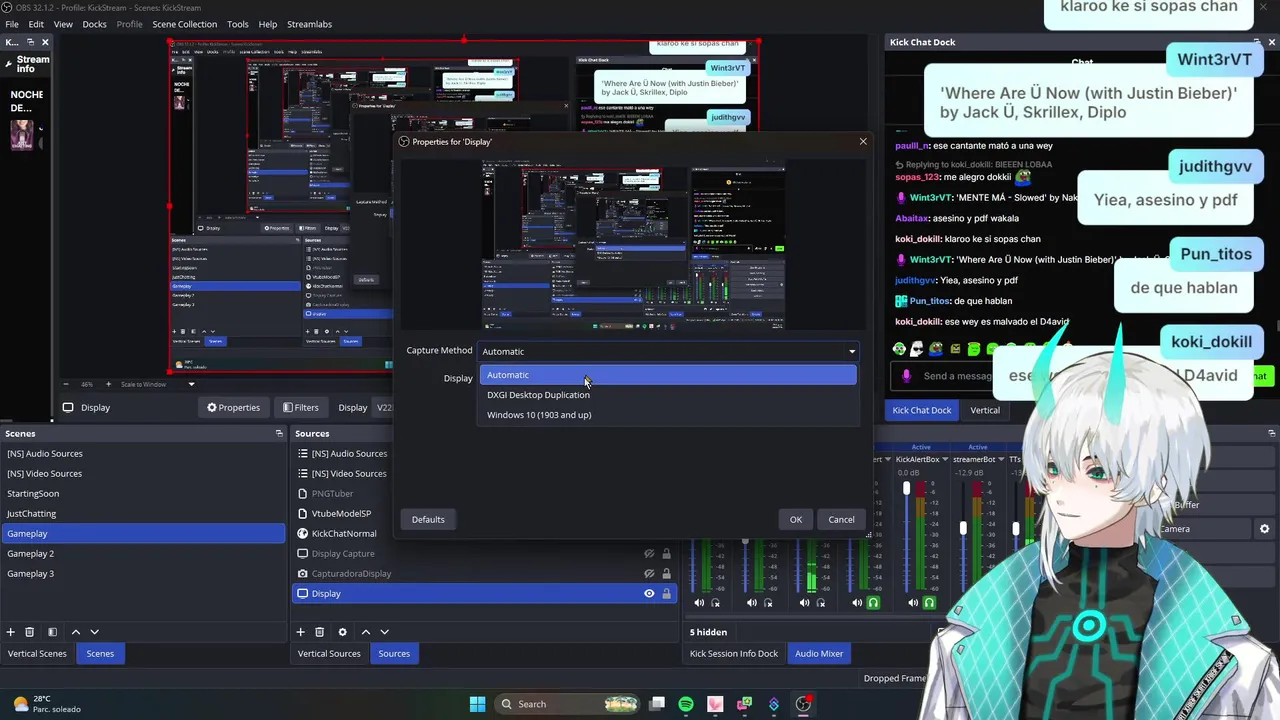Open the Edit menu
The height and width of the screenshot is (720, 1280).
36,24
